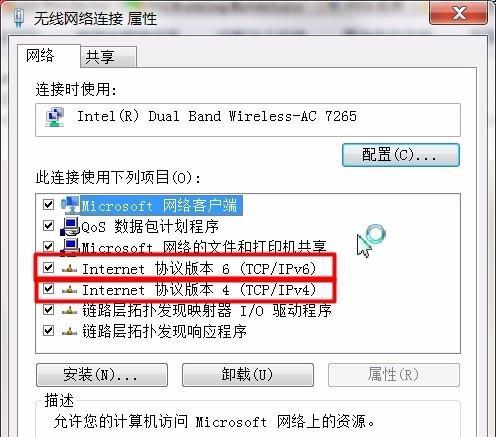The image size is (496, 437).
Task: Uncheck 链路层拓扑发现响应程序 checkbox
Action: (49, 330)
